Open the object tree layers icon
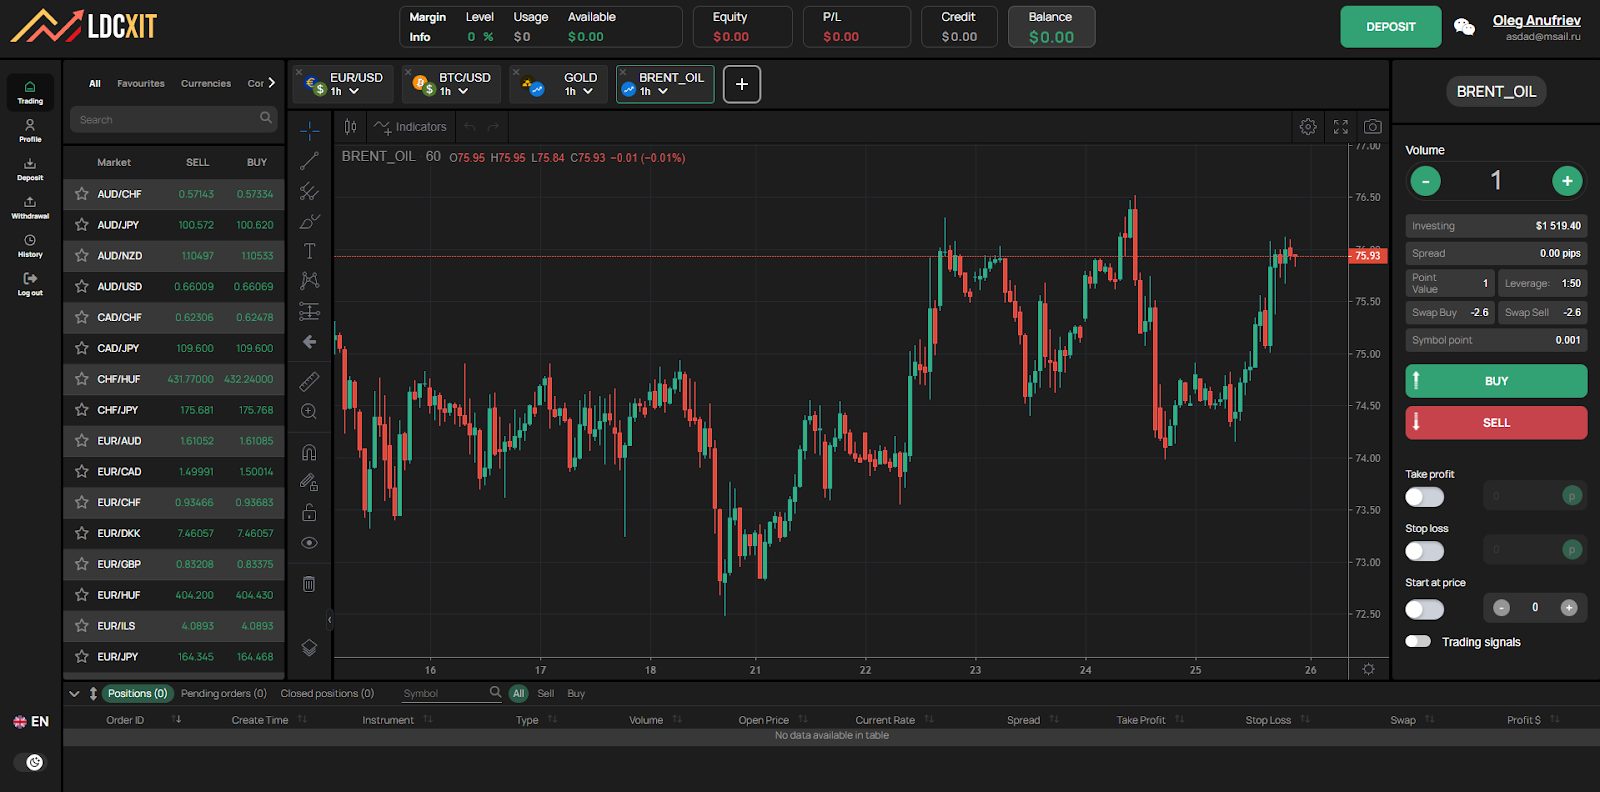Screen dimensions: 1600x792 [x=310, y=648]
